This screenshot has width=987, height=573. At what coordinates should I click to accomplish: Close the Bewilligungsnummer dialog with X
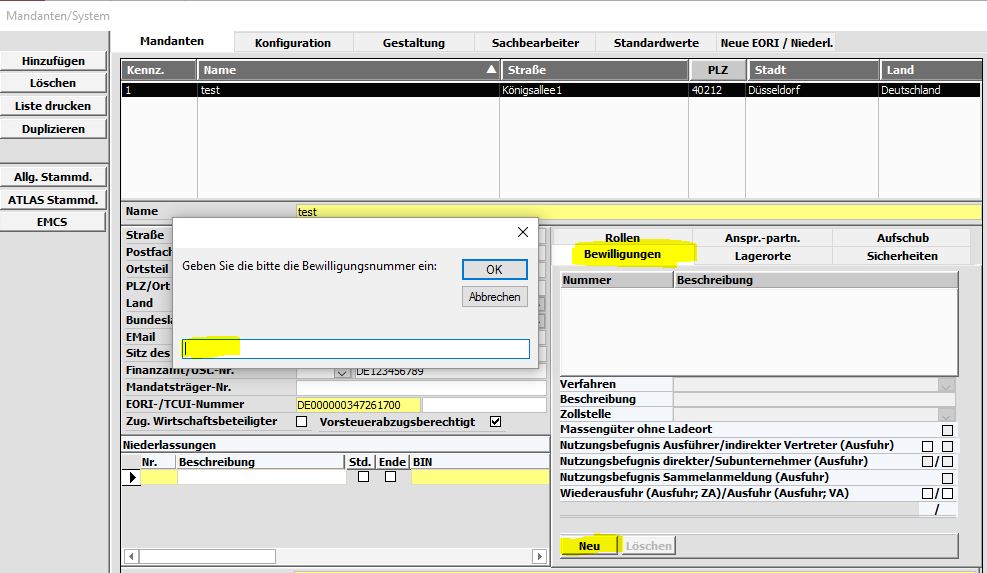point(522,232)
